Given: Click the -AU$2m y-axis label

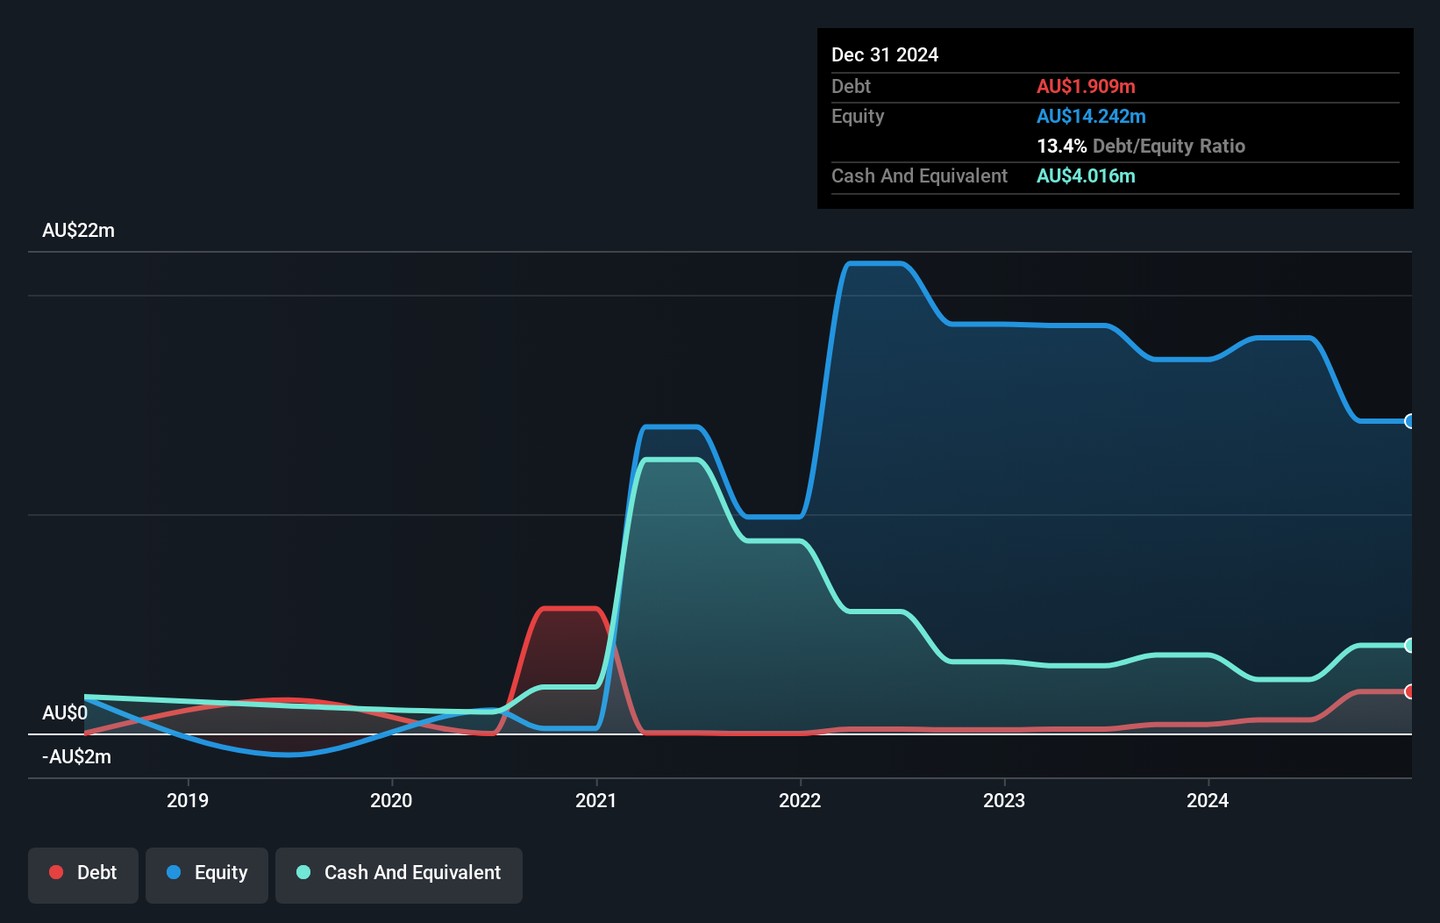Looking at the screenshot, I should [x=76, y=757].
